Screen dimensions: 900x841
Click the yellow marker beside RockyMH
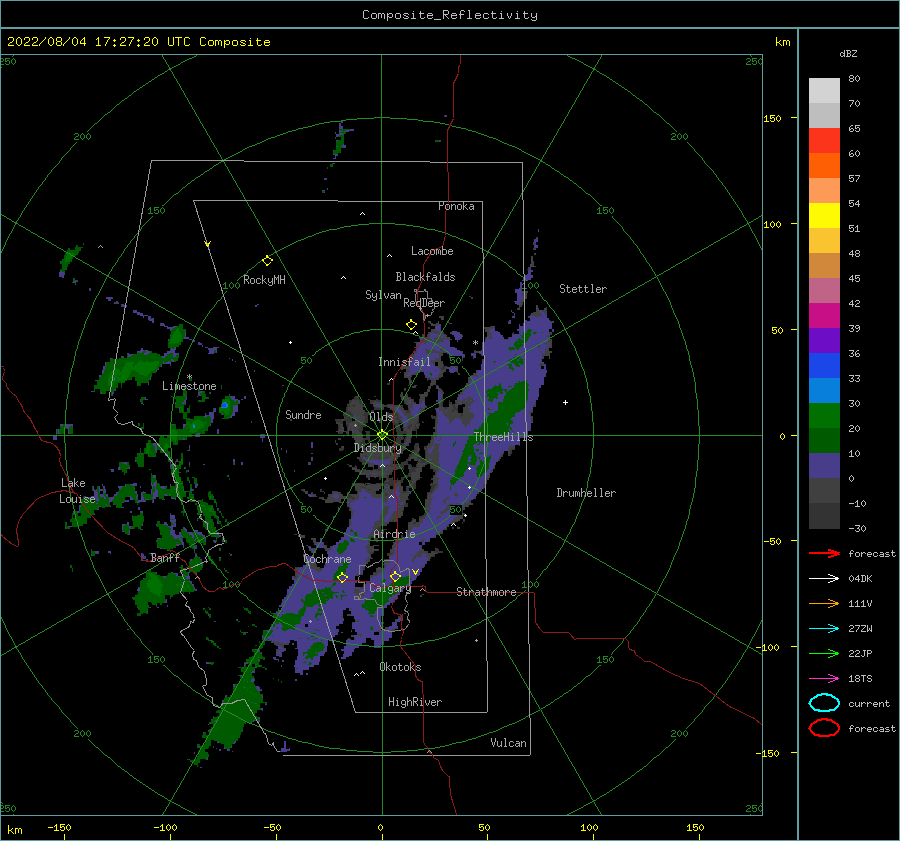pos(267,261)
